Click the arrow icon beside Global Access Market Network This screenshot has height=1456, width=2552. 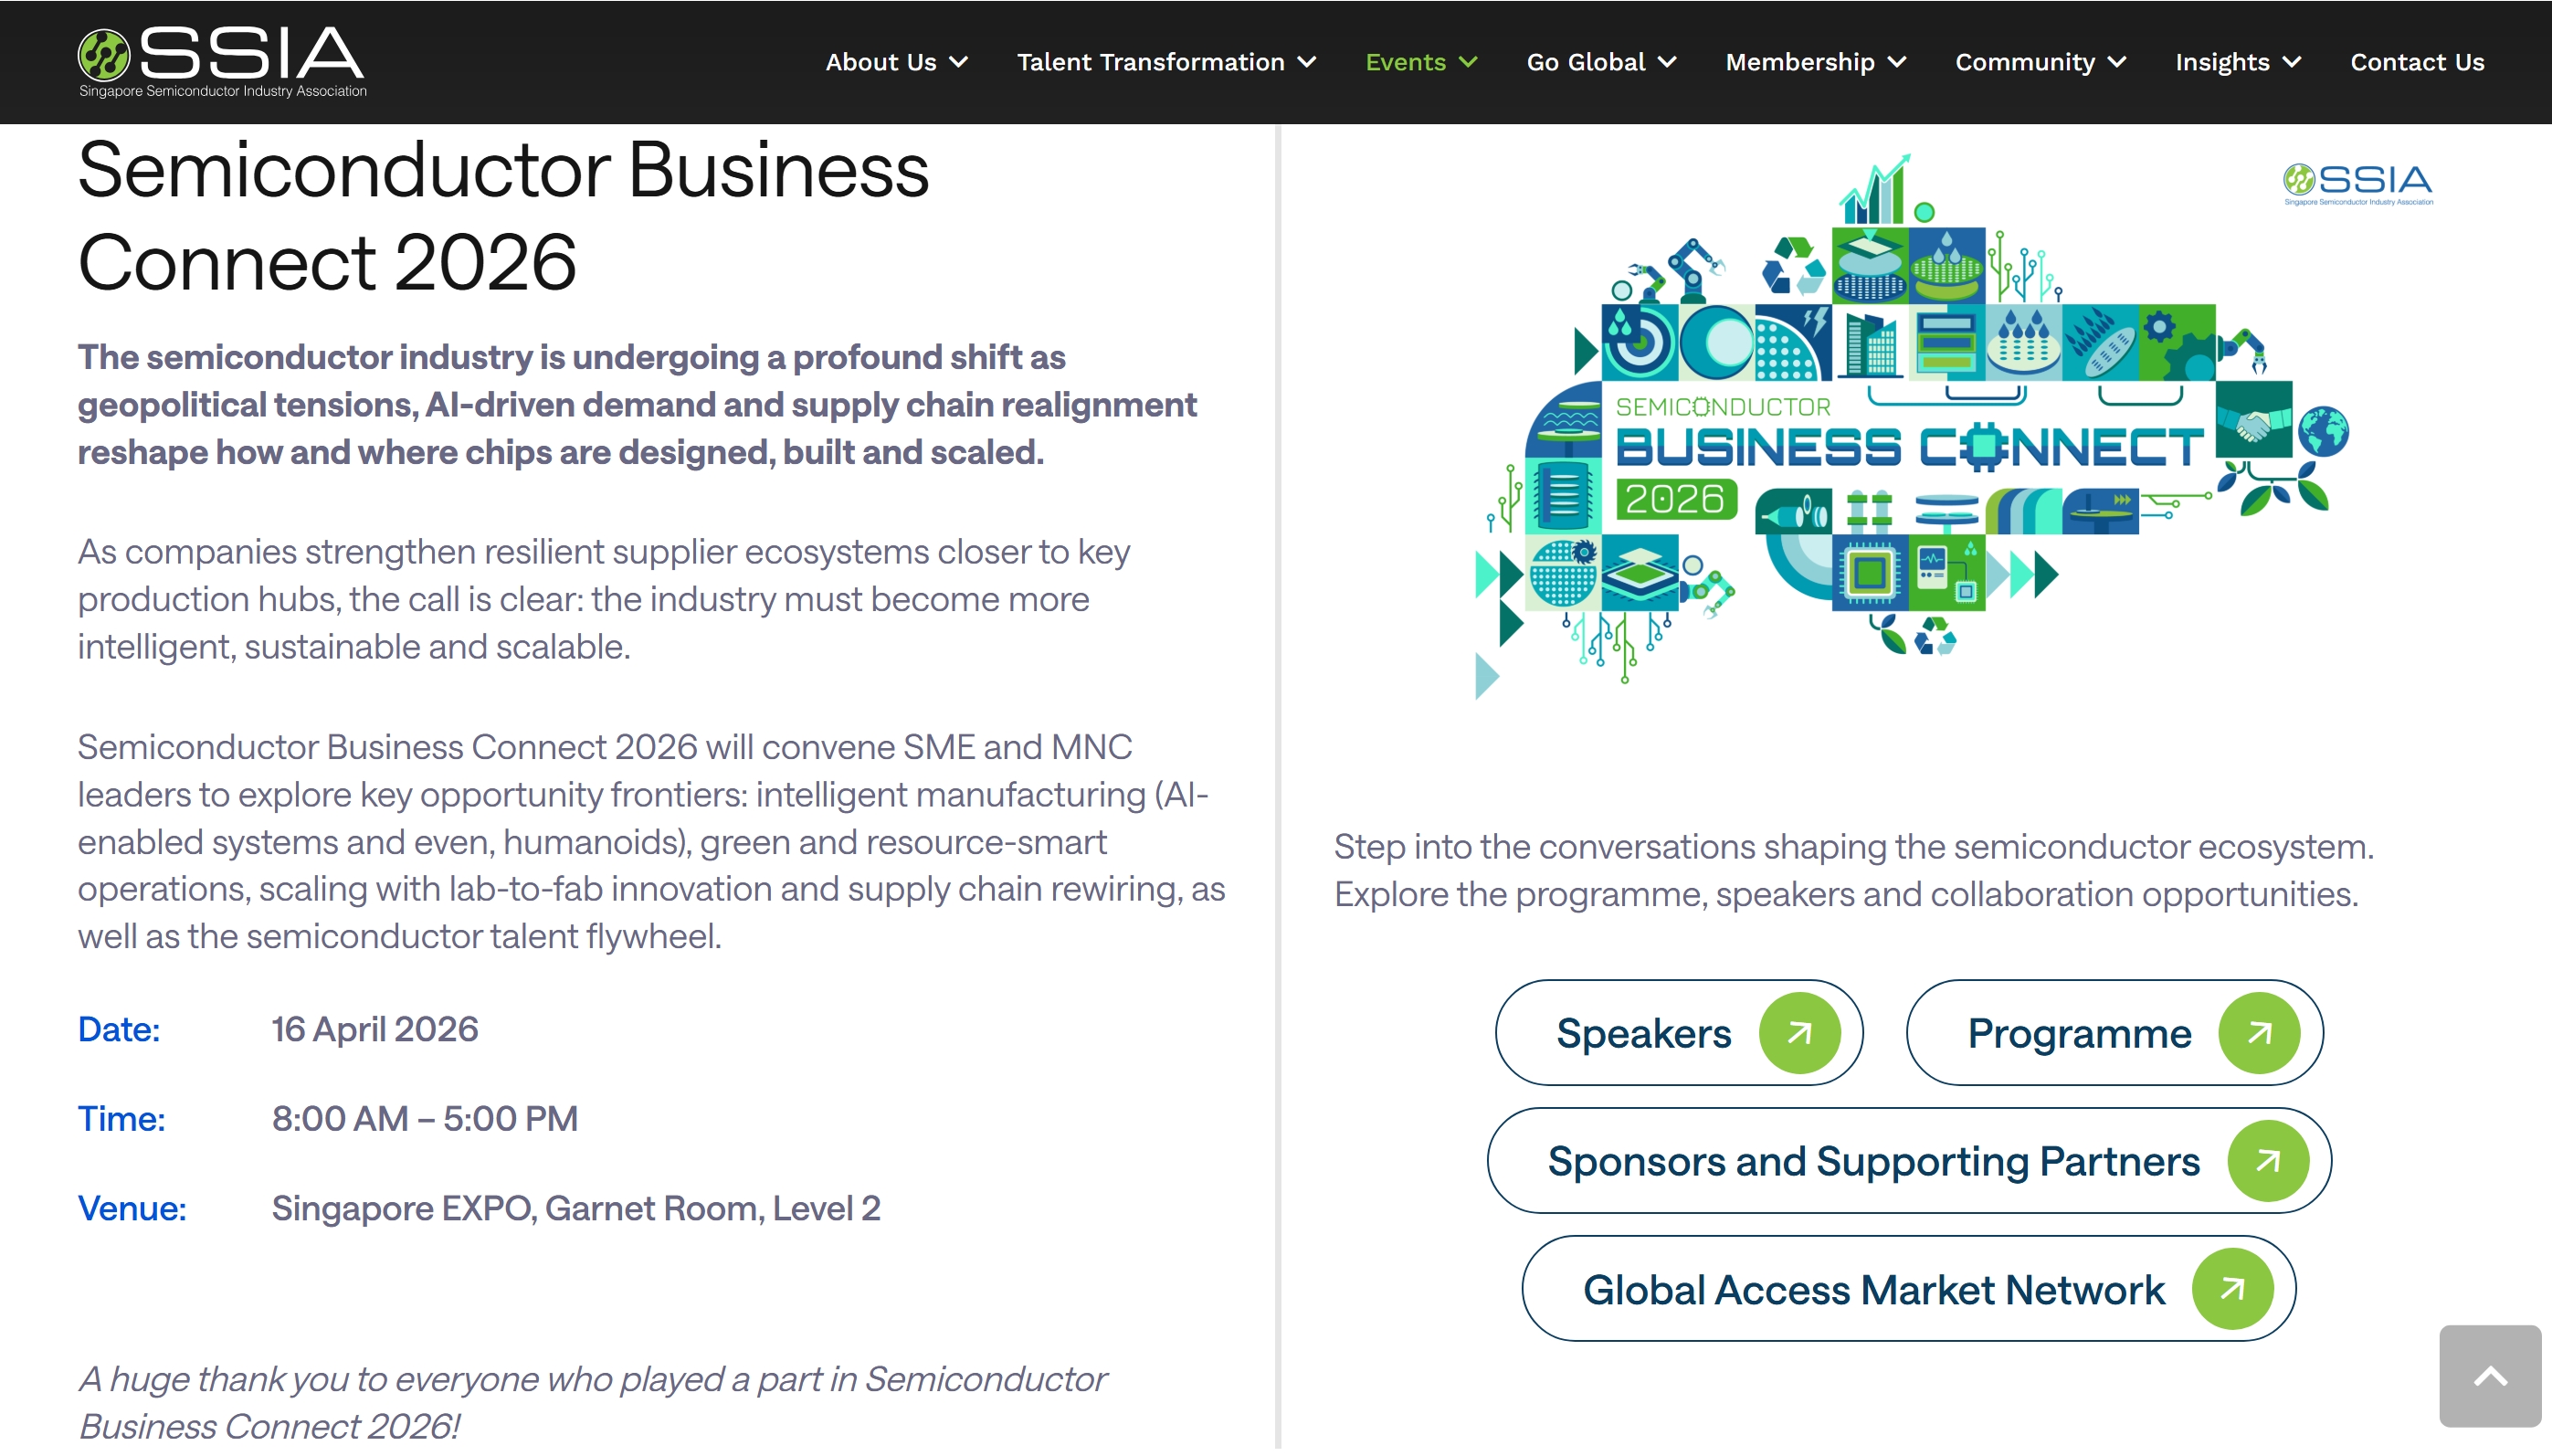[x=2232, y=1289]
